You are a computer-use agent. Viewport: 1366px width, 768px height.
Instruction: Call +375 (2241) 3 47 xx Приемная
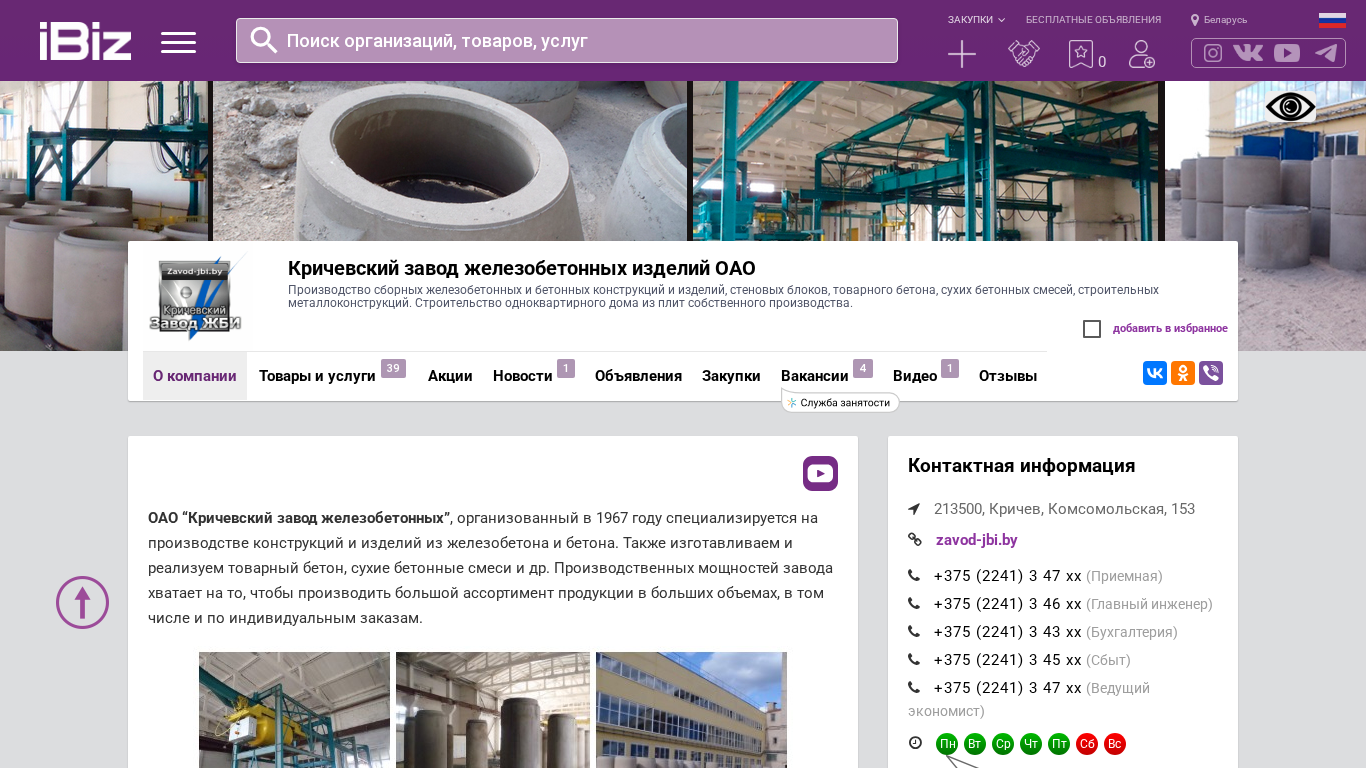1008,576
